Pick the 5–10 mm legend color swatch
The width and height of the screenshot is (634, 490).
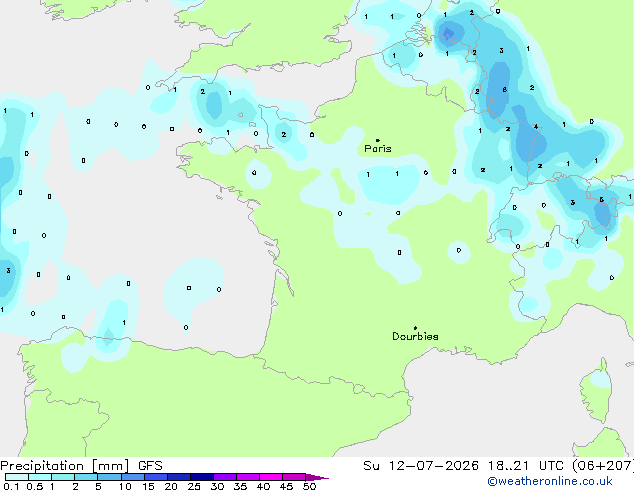[109, 477]
